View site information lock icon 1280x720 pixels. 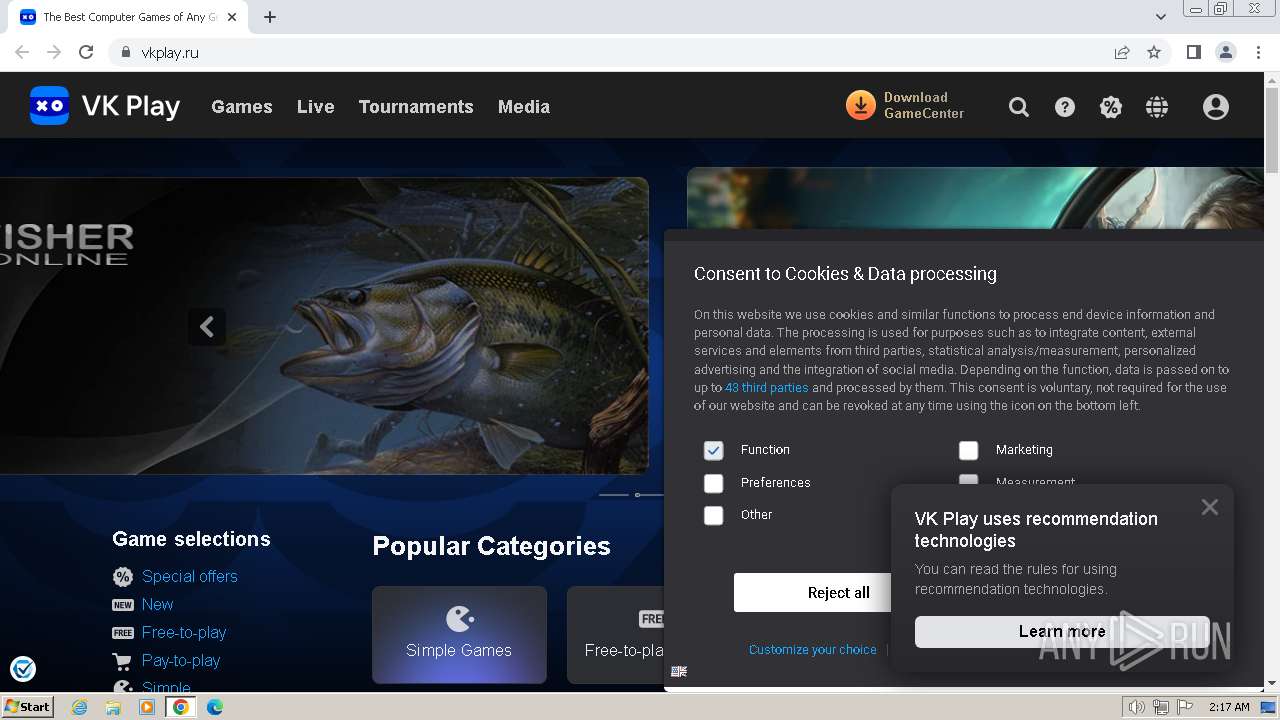(x=126, y=52)
